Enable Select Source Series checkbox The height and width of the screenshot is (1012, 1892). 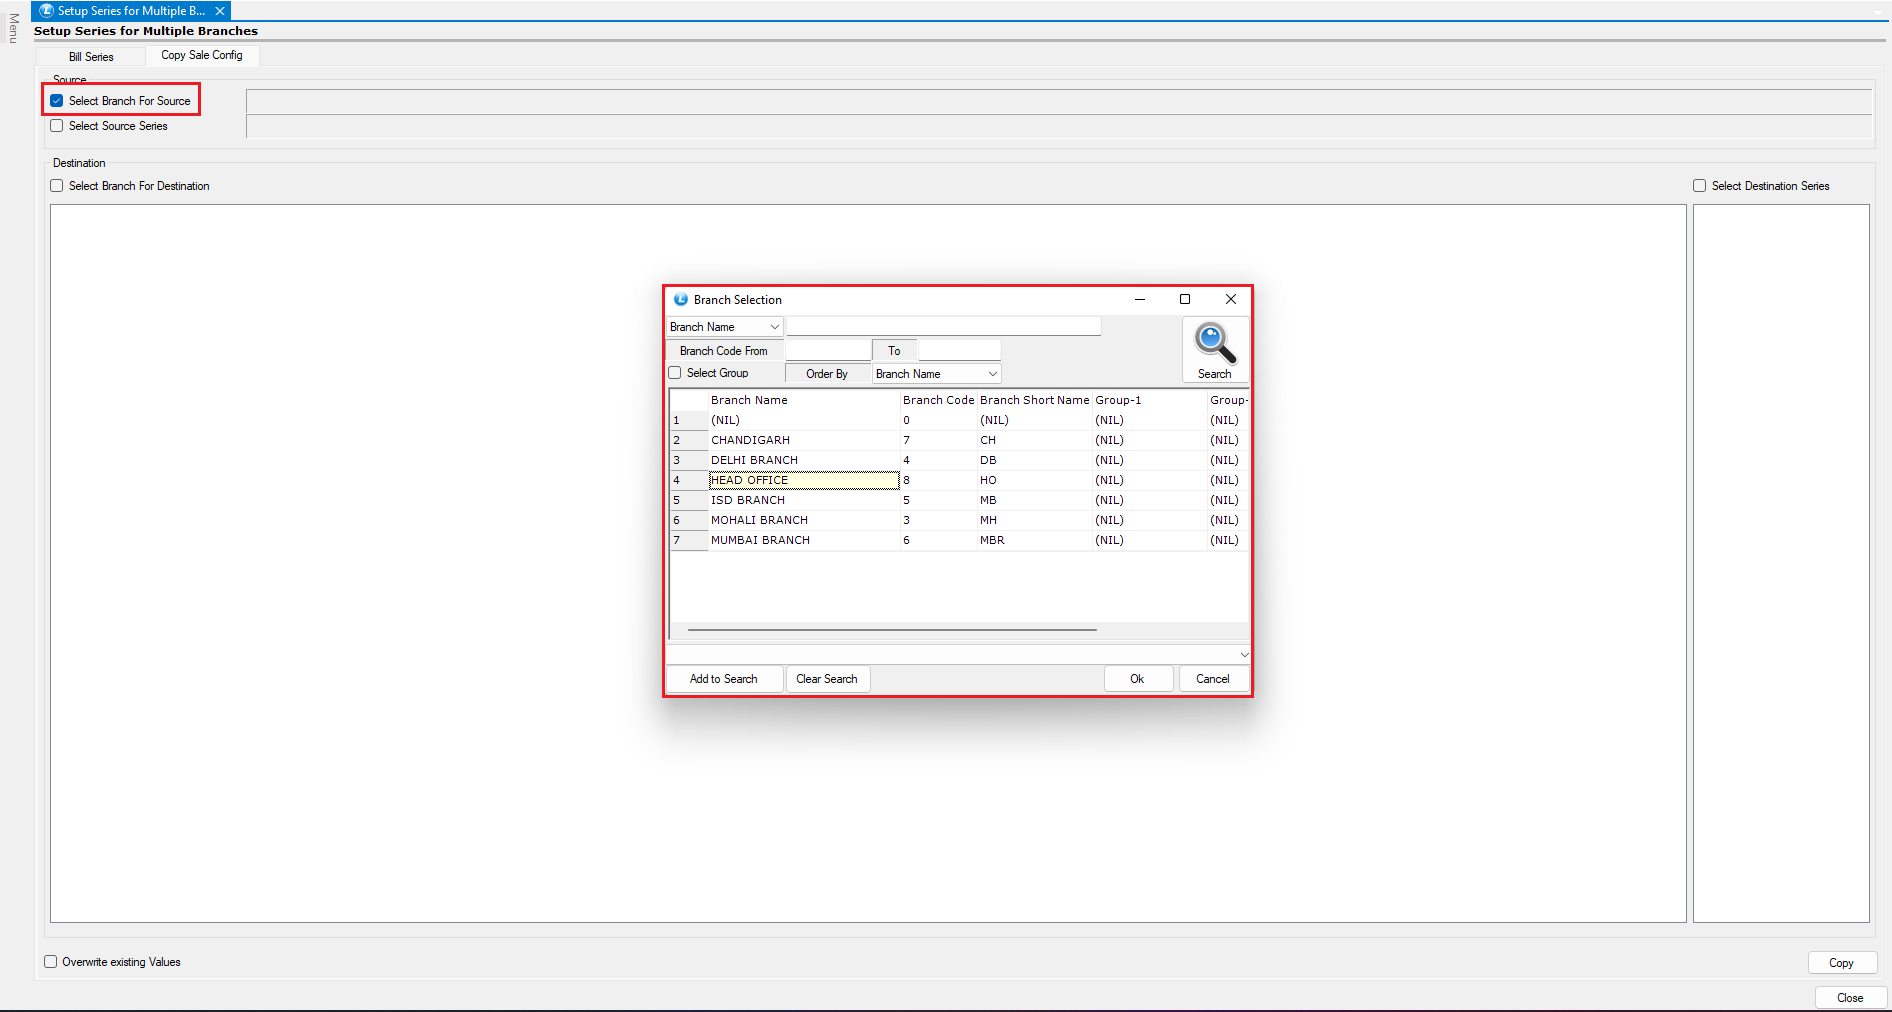pos(57,126)
